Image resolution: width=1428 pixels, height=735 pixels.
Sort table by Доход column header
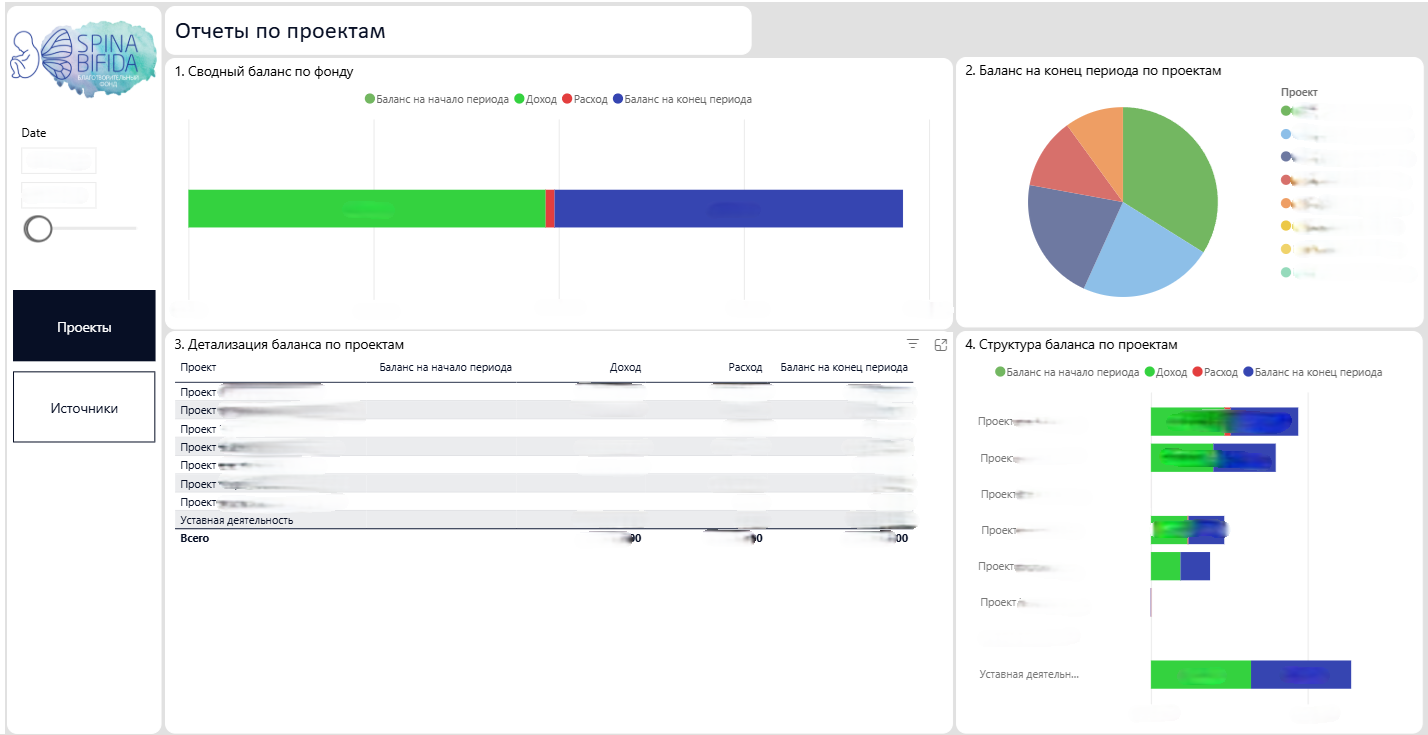pos(625,367)
